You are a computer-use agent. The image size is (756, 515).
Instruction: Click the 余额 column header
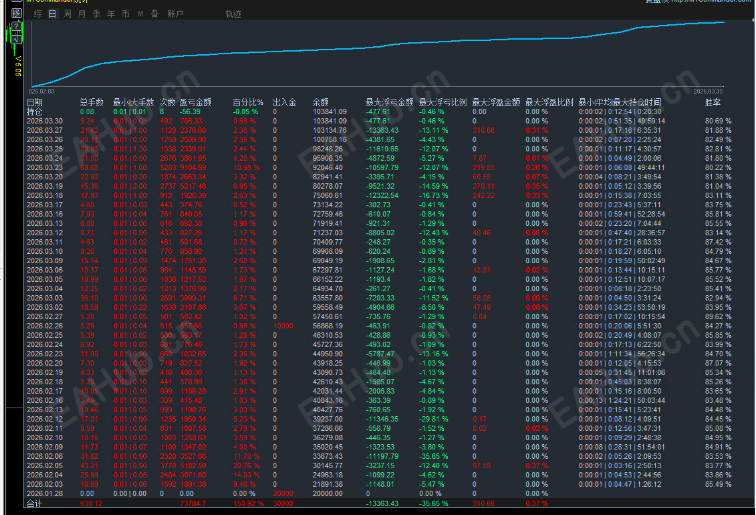pyautogui.click(x=321, y=102)
